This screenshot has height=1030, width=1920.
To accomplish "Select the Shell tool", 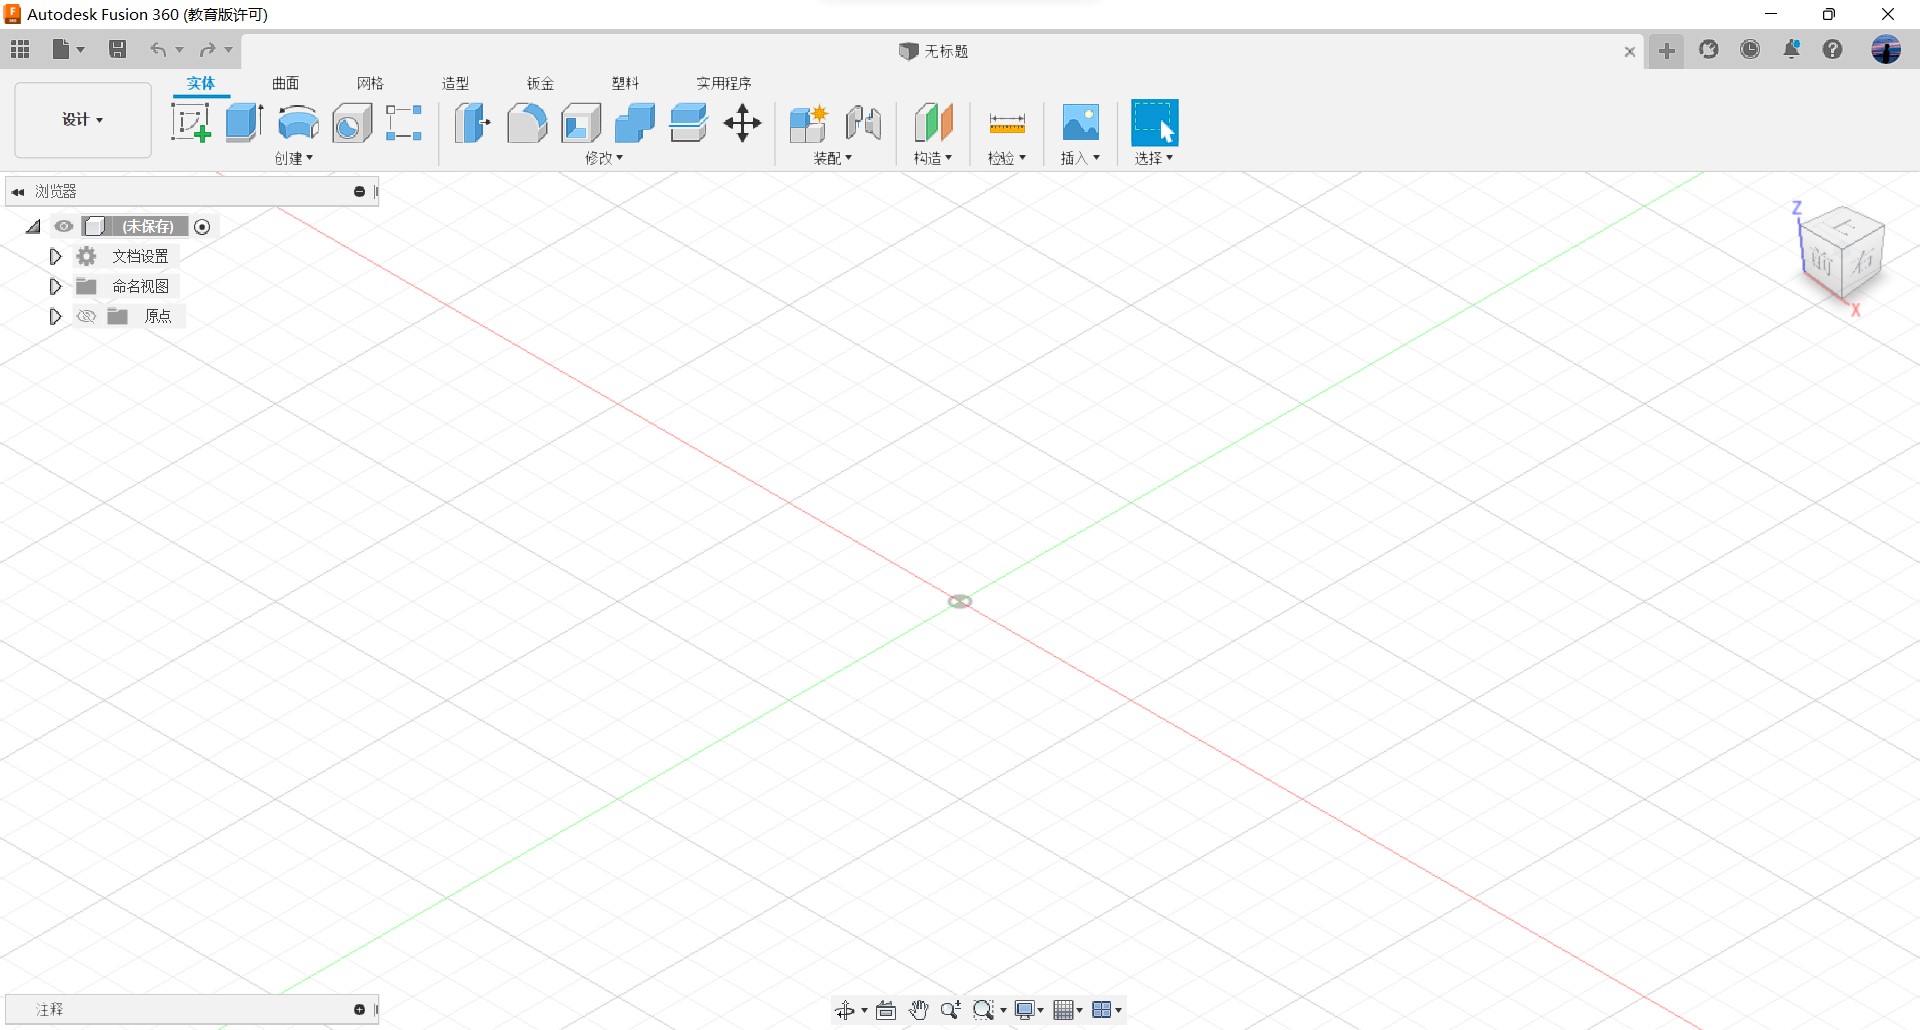I will pos(581,123).
